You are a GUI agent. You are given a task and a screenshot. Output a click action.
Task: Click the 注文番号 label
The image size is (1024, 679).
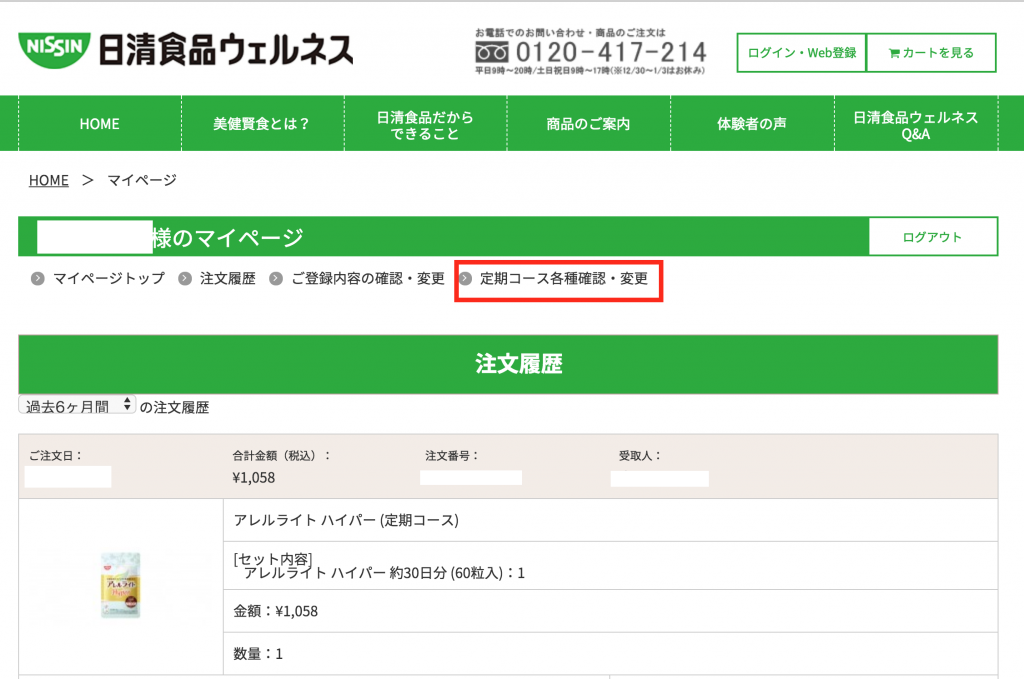pyautogui.click(x=452, y=456)
